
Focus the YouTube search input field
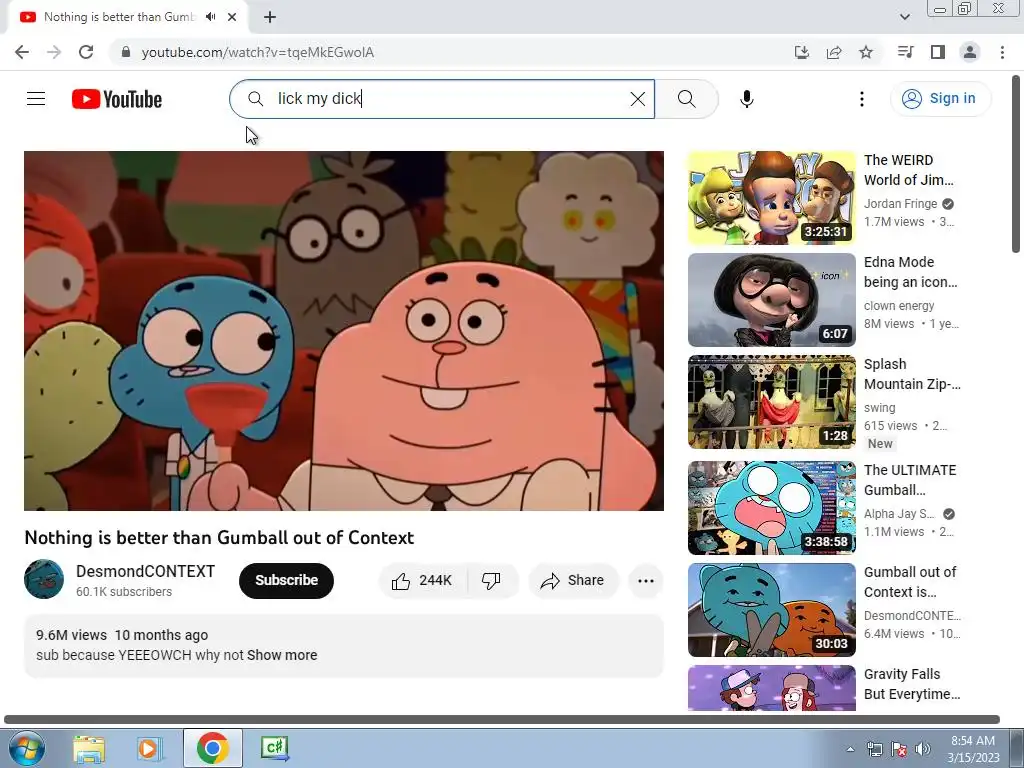click(x=444, y=99)
